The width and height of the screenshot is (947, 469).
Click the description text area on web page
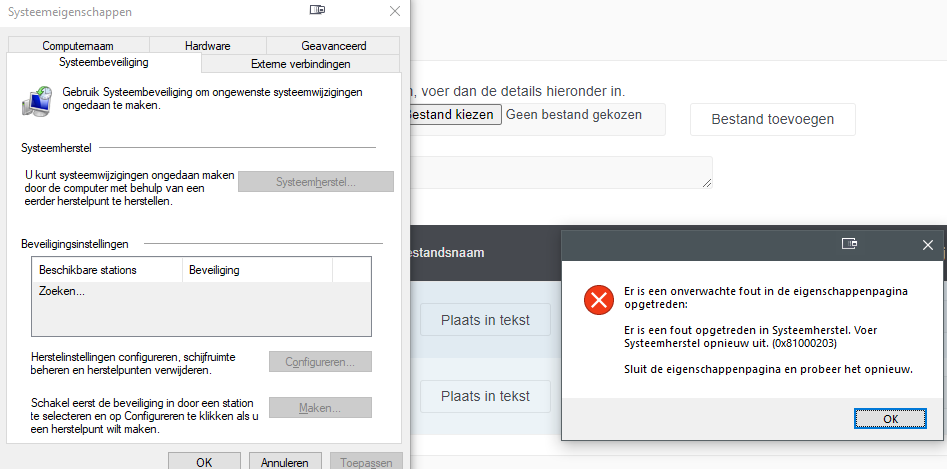pos(561,173)
